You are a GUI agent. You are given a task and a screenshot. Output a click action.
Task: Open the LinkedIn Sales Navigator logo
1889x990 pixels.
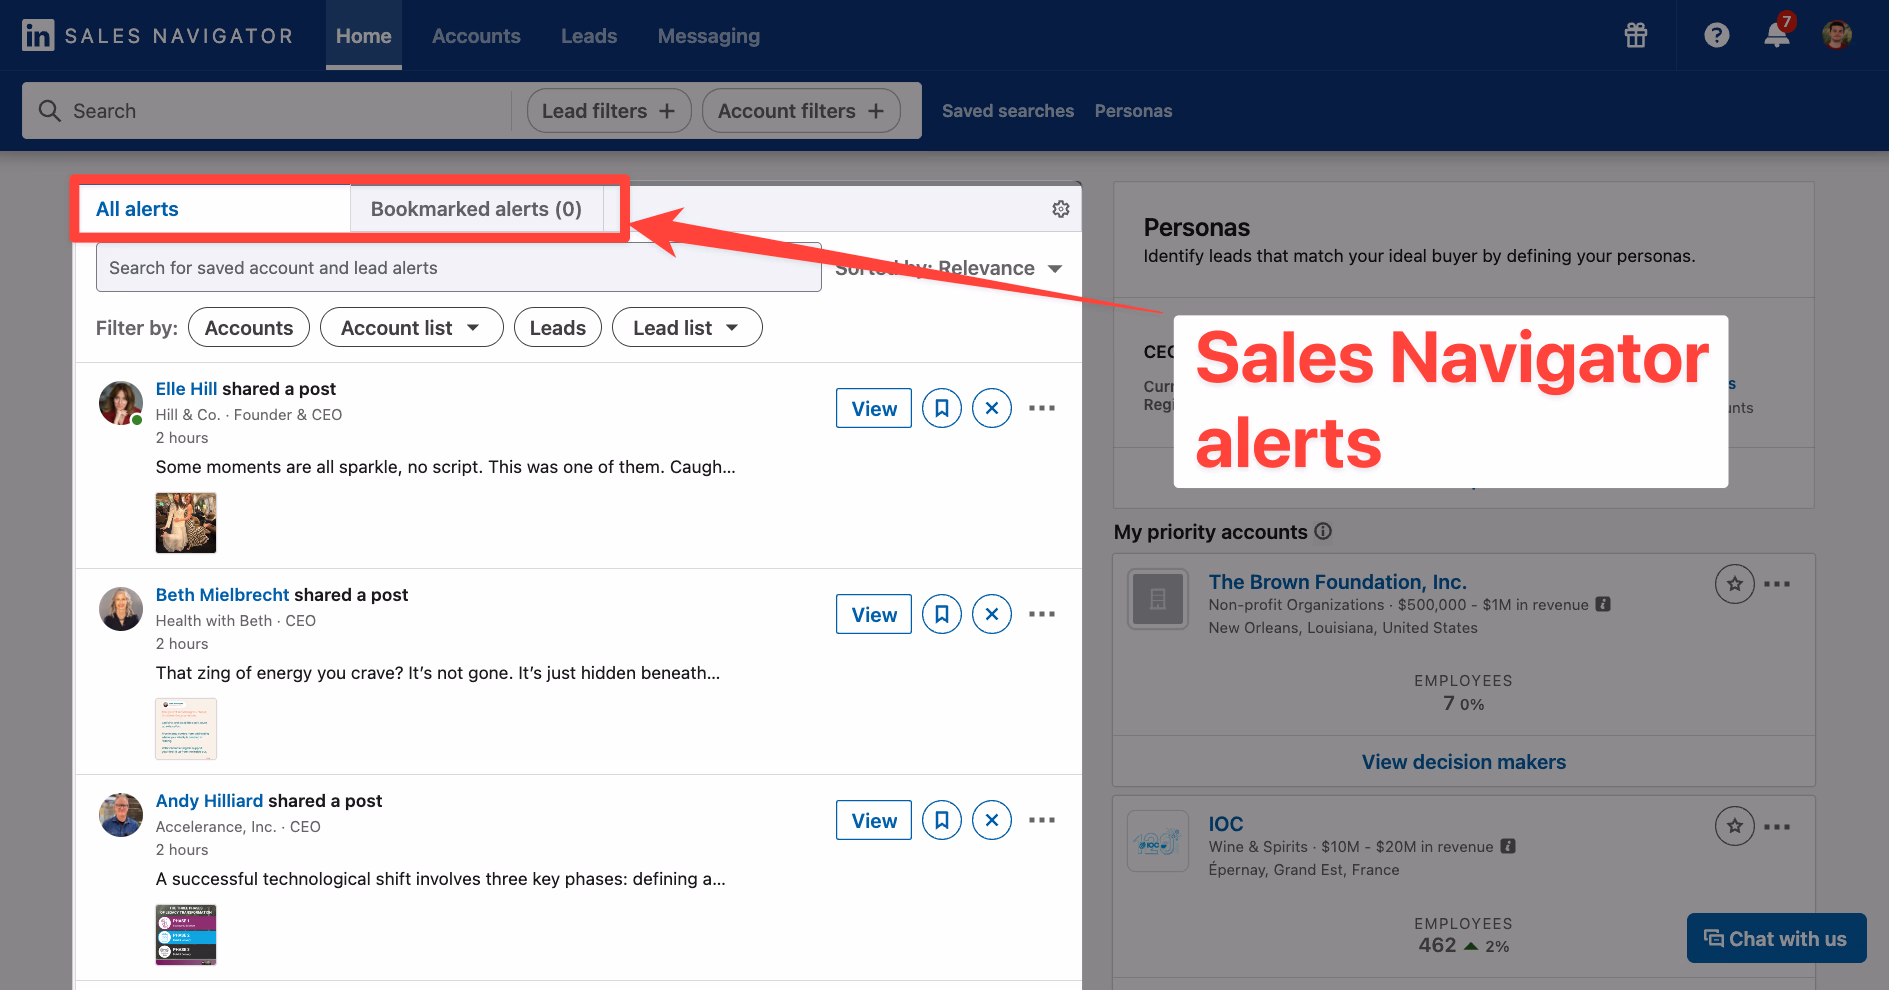point(157,36)
